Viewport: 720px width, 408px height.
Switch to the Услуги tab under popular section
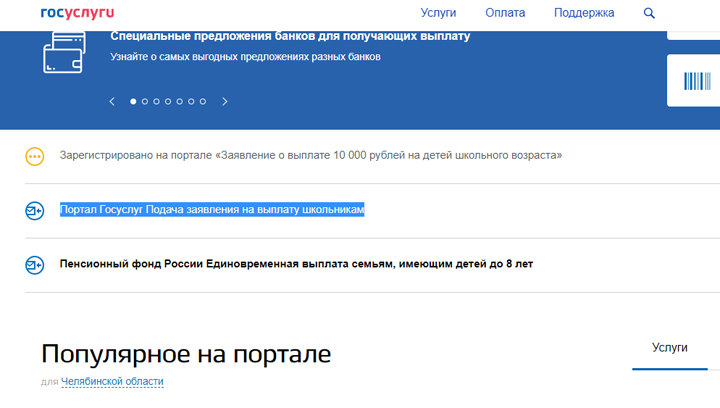(x=669, y=348)
